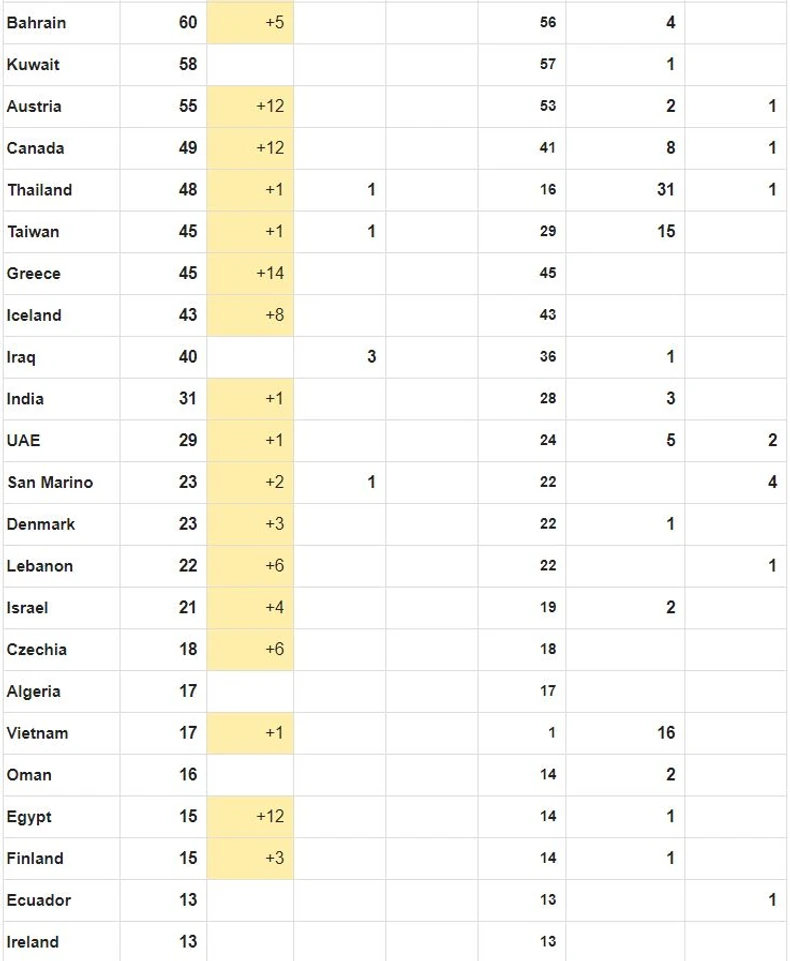Viewport: 790px width, 961px height.
Task: Click the Bahrain country name cell
Action: click(36, 22)
